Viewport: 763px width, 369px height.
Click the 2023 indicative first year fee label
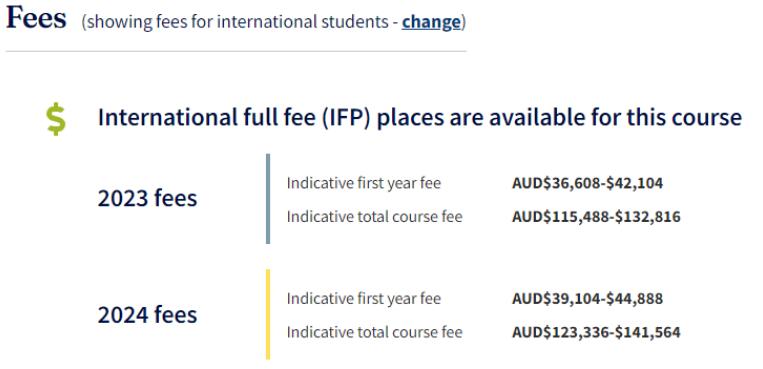point(363,184)
